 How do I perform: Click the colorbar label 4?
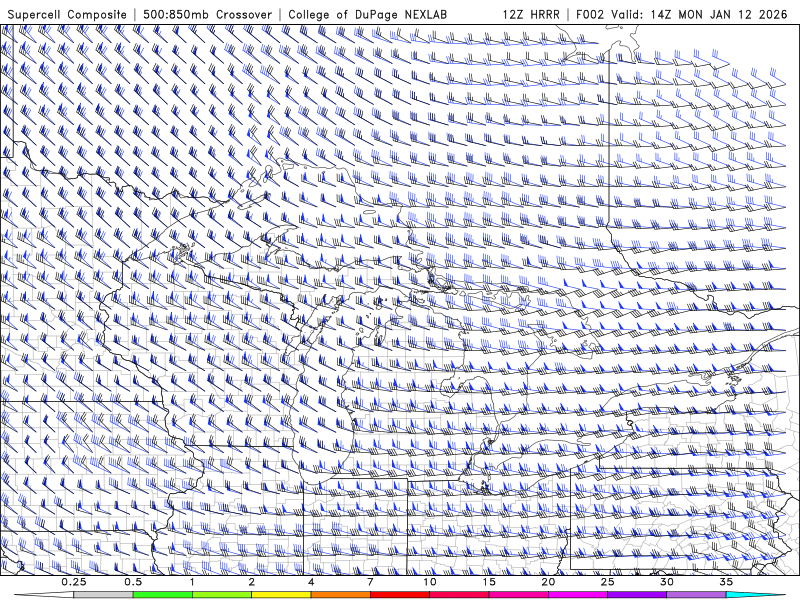[x=311, y=582]
